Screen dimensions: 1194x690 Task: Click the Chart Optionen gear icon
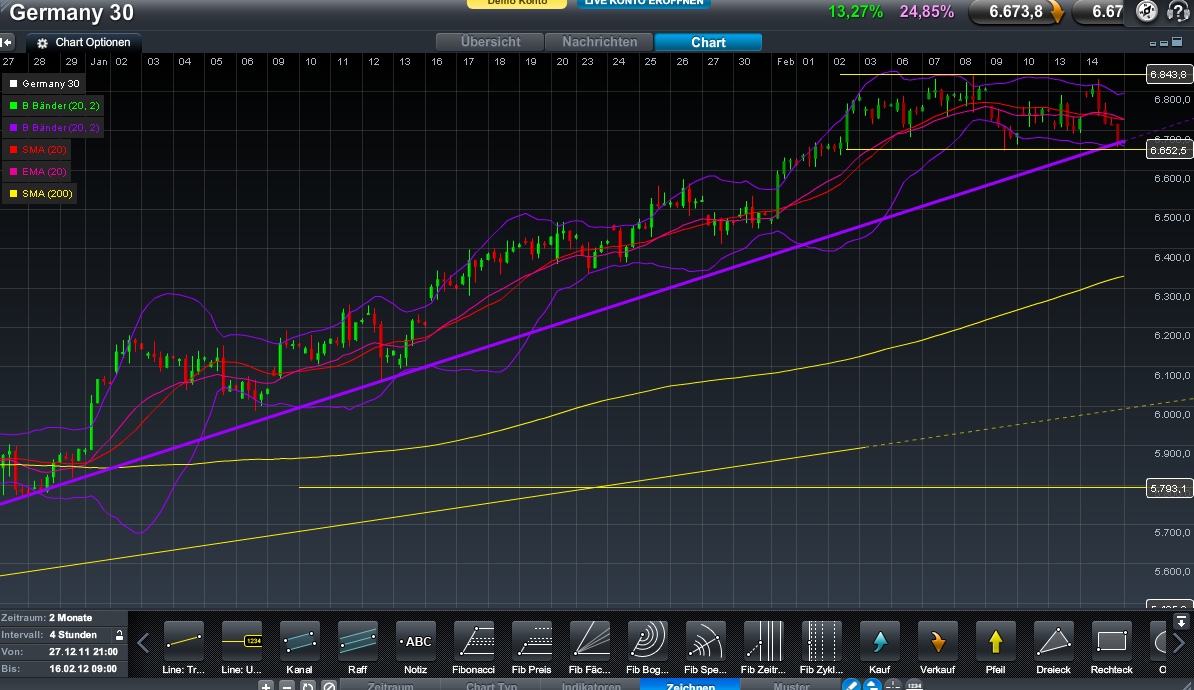pos(43,43)
